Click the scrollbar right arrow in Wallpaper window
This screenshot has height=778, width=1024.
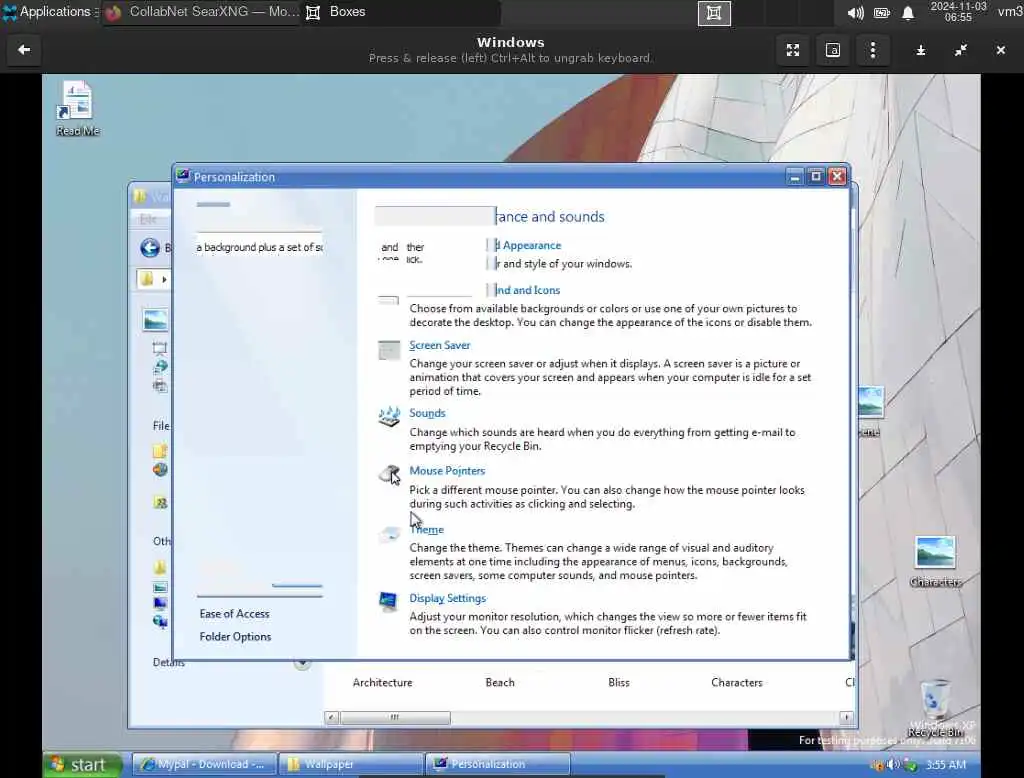tap(846, 717)
